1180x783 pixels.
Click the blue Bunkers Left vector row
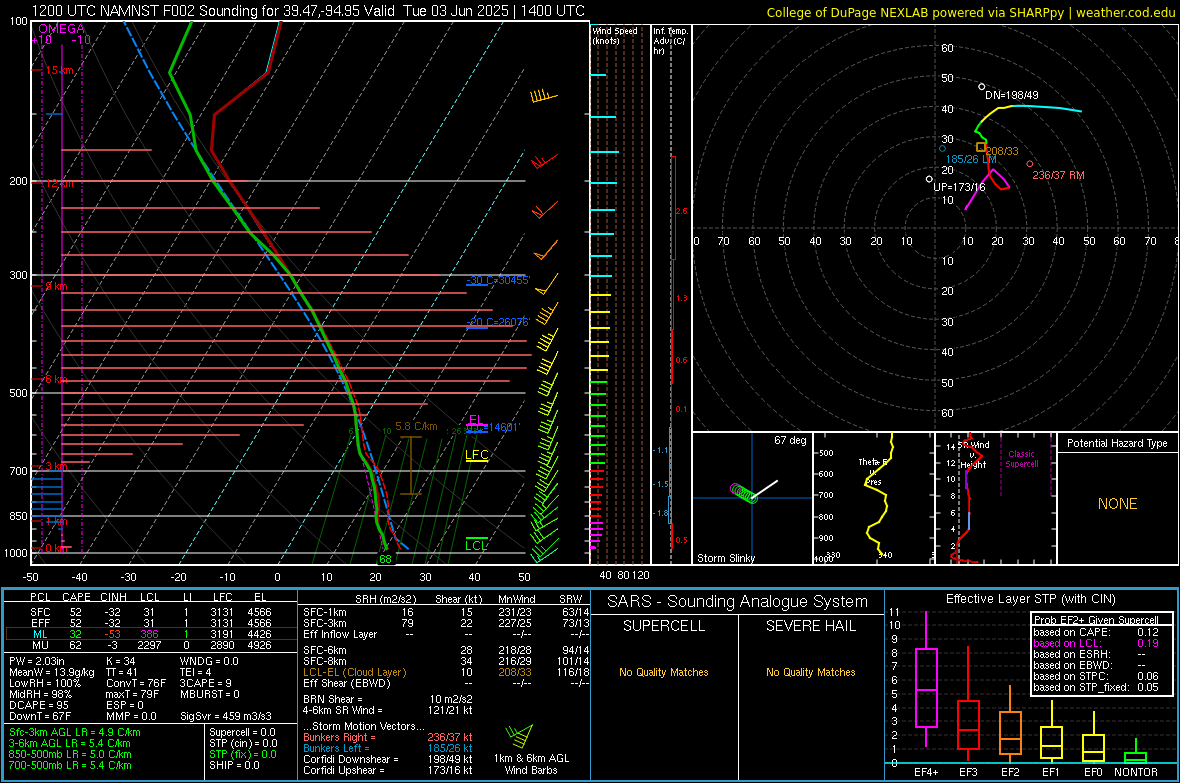point(388,748)
